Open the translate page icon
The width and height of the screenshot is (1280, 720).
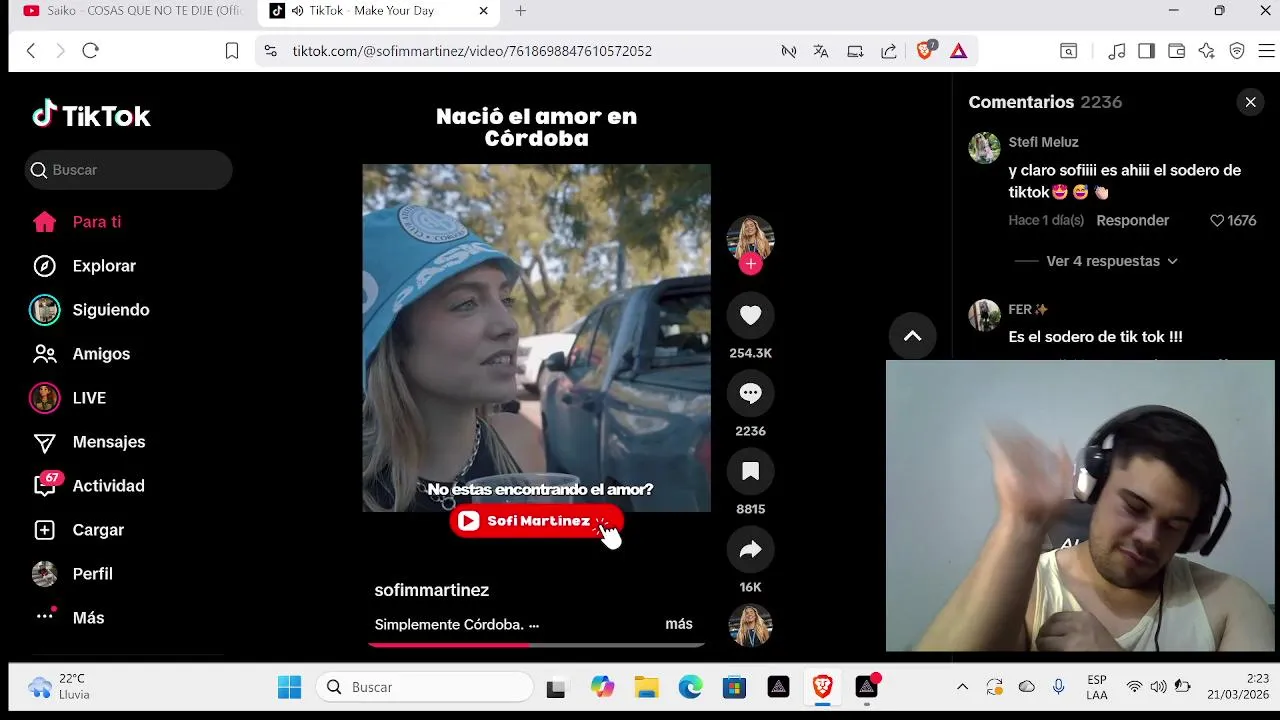point(821,51)
